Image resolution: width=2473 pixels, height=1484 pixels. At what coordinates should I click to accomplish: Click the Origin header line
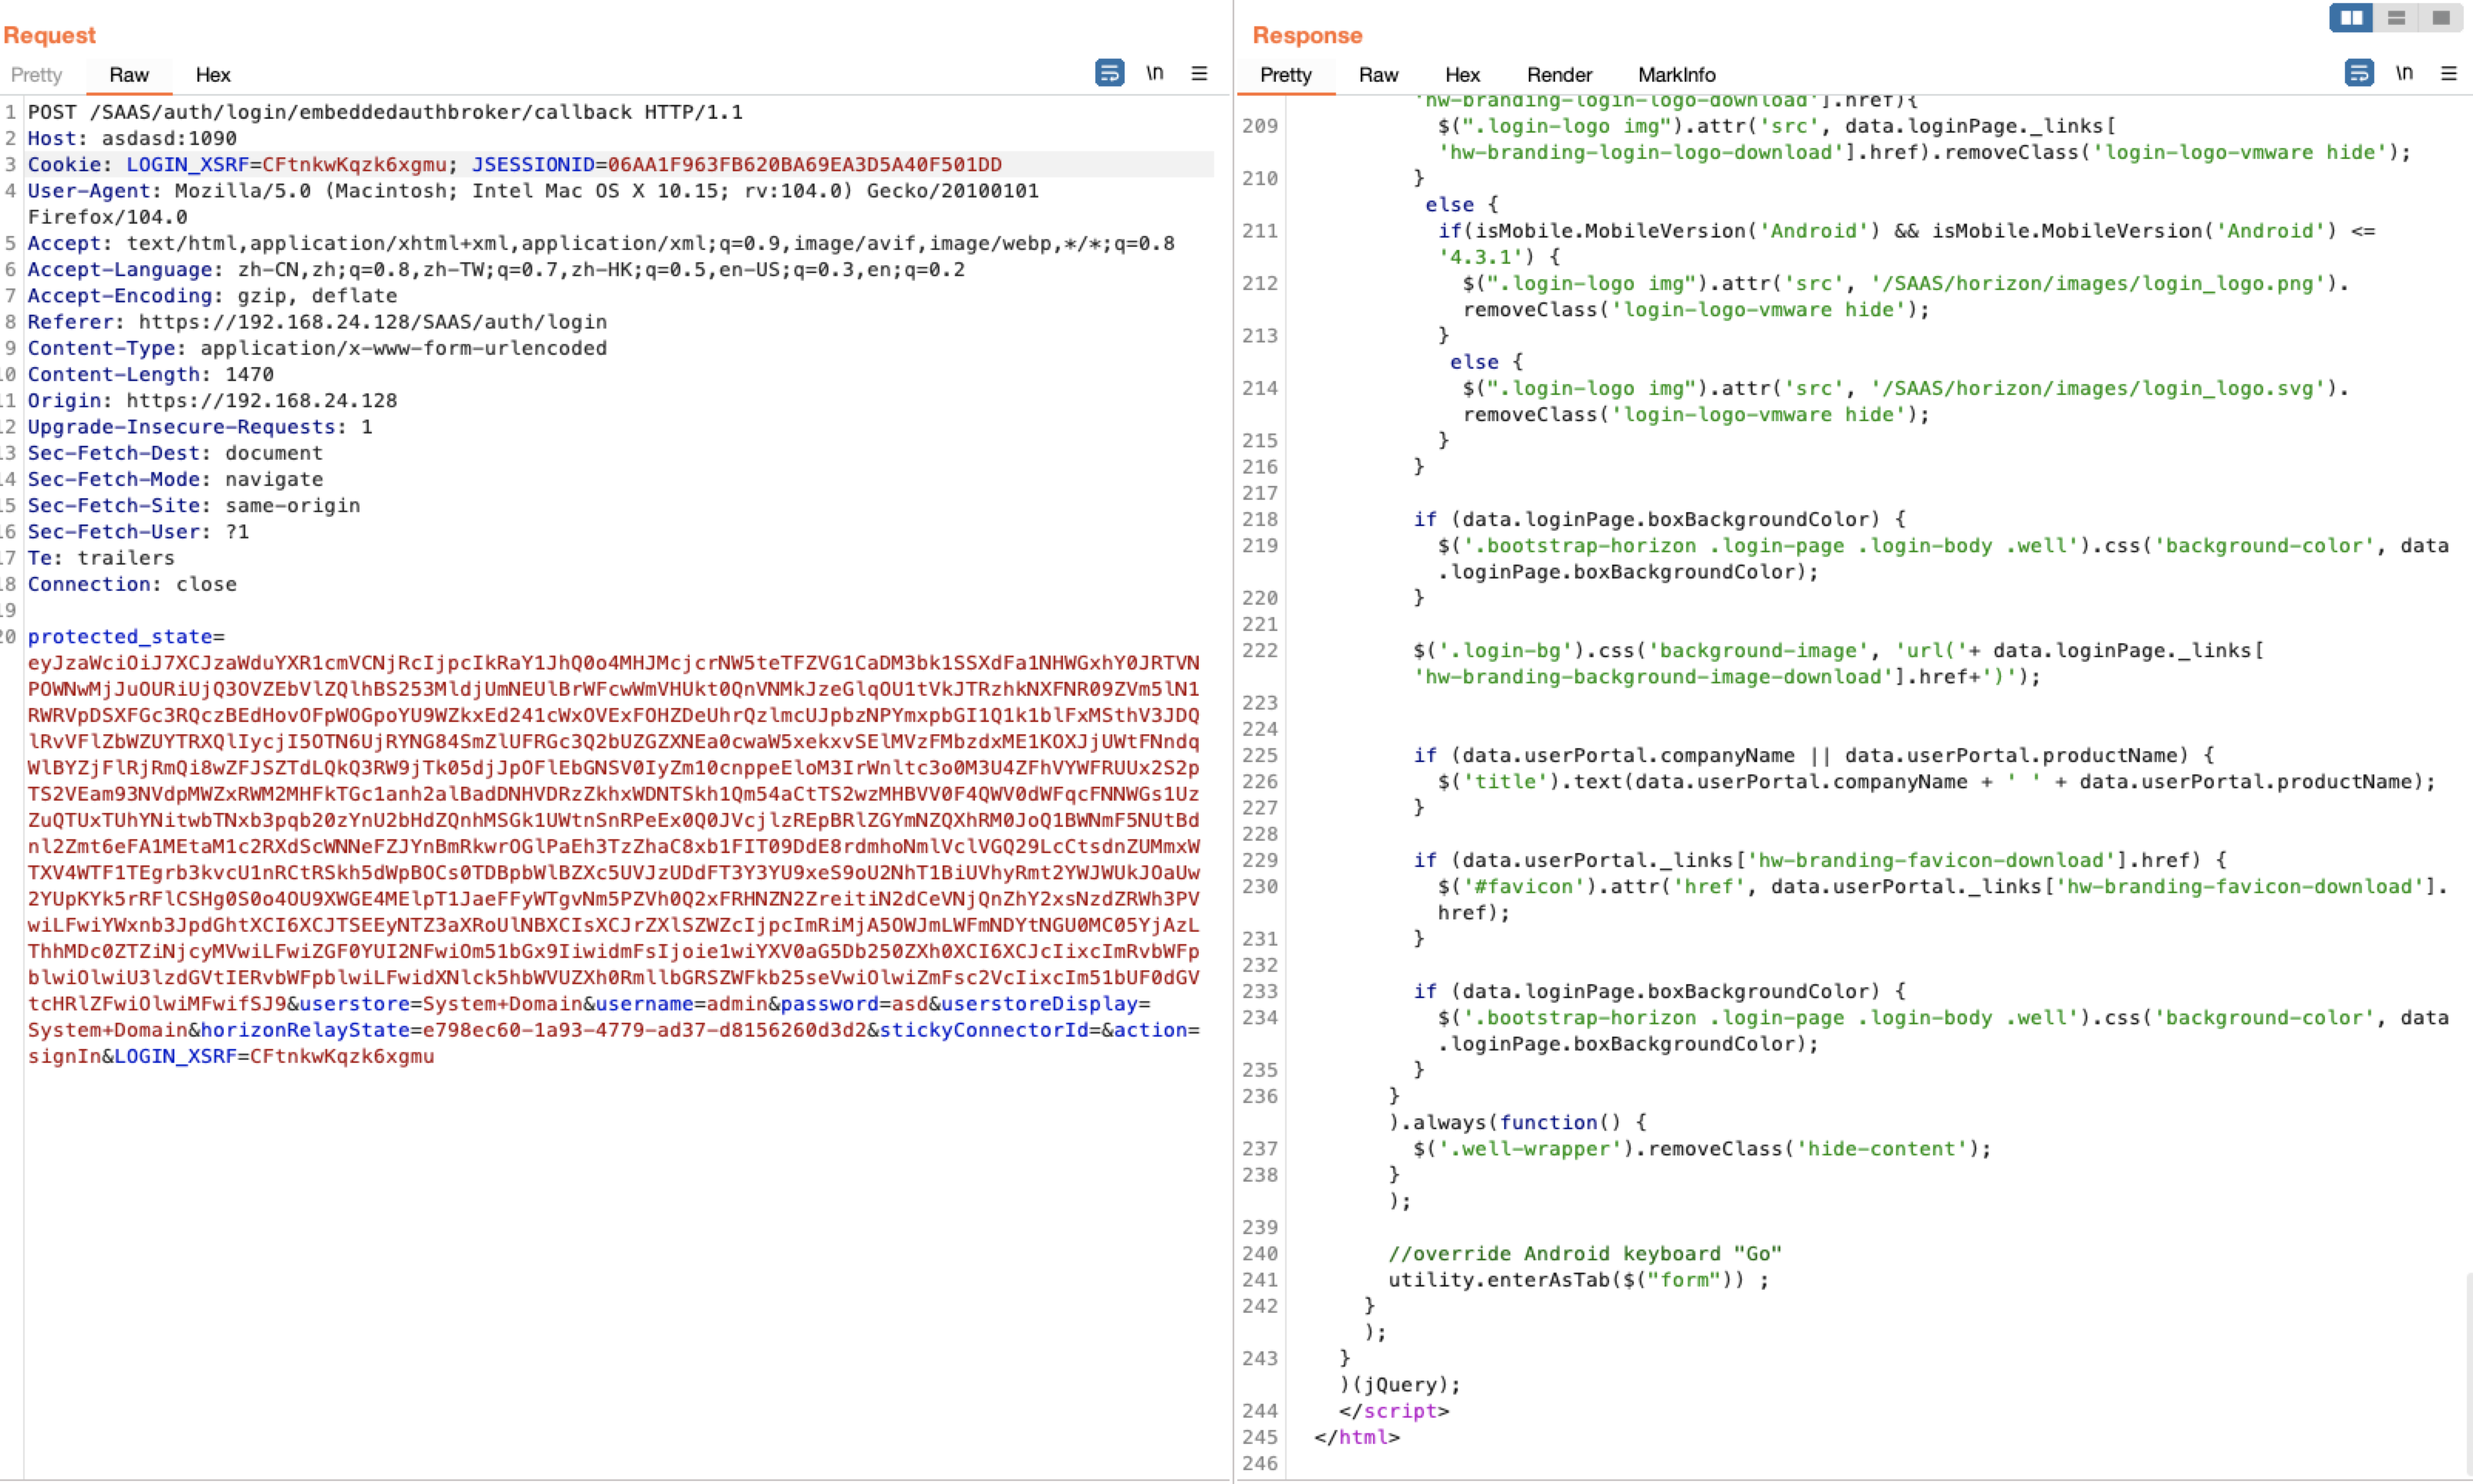click(x=212, y=401)
